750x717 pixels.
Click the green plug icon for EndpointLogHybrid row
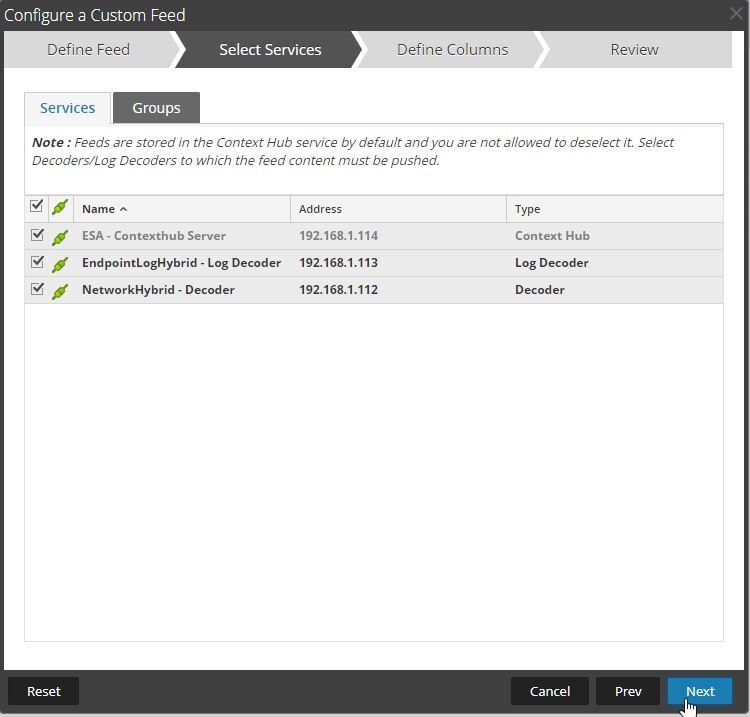coord(60,264)
